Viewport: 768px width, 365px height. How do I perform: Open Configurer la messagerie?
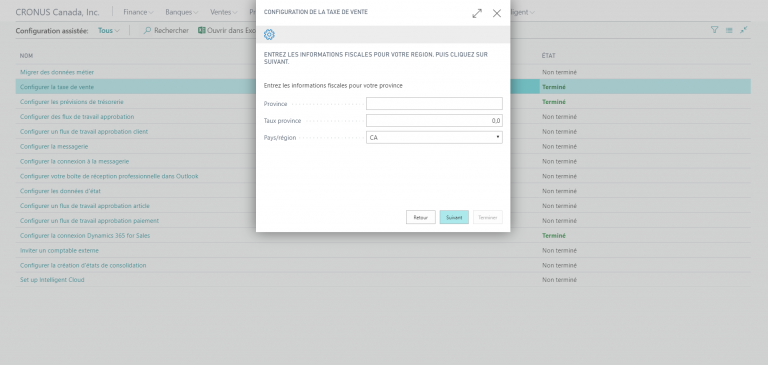[x=54, y=146]
